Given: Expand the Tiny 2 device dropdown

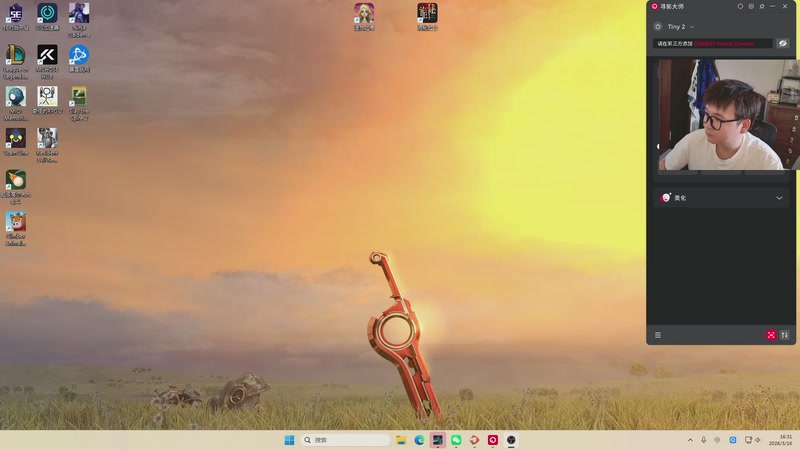Looking at the screenshot, I should coord(692,27).
